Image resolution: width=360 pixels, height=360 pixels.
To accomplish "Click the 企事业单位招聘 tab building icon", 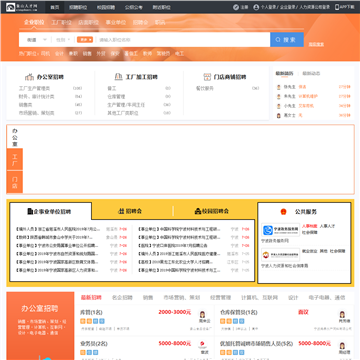I will point(30,211).
